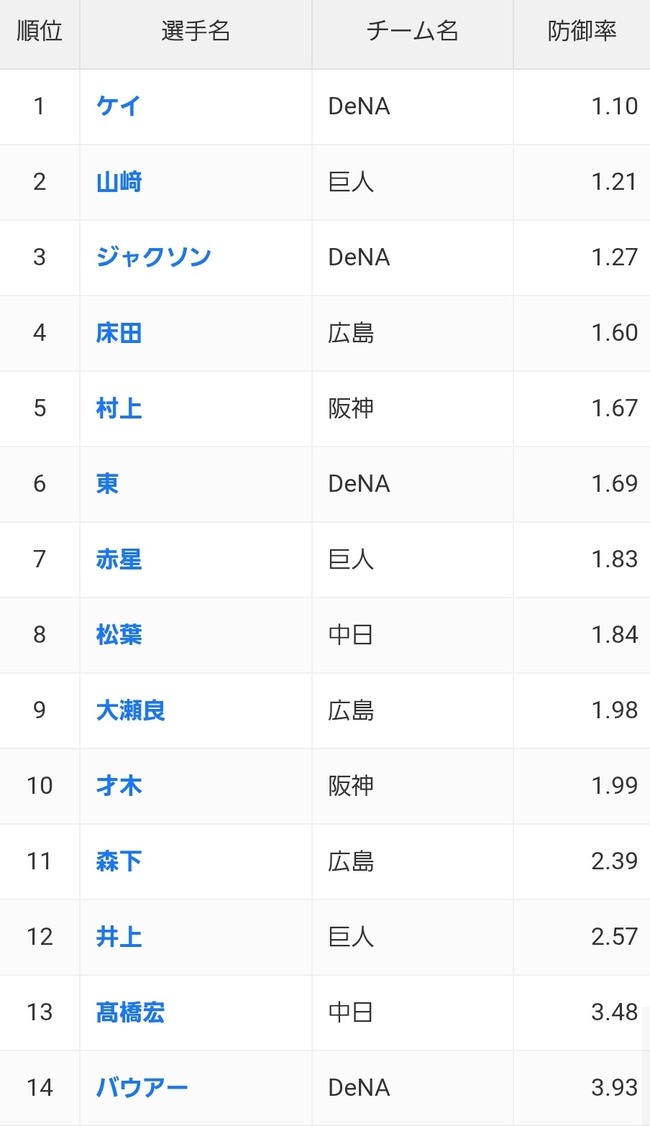The height and width of the screenshot is (1126, 650).
Task: Open player link 井上
Action: 119,936
